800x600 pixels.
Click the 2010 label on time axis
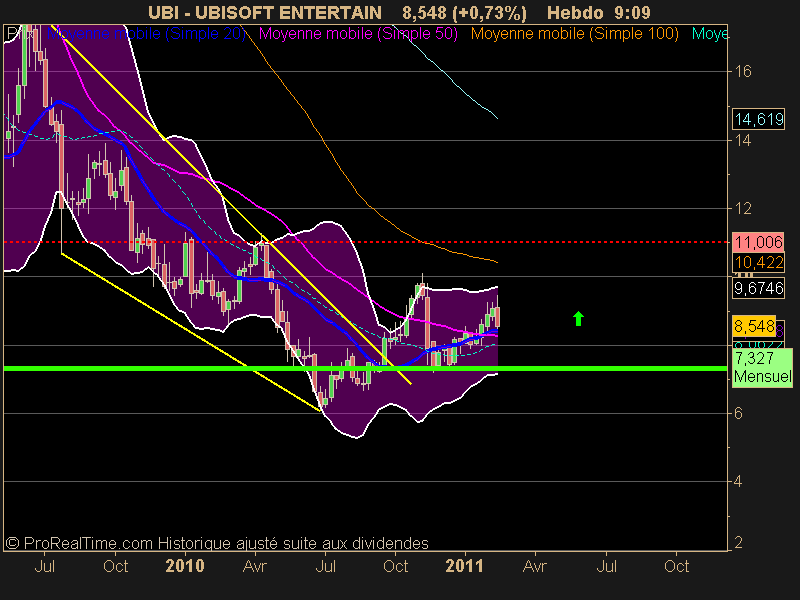185,566
